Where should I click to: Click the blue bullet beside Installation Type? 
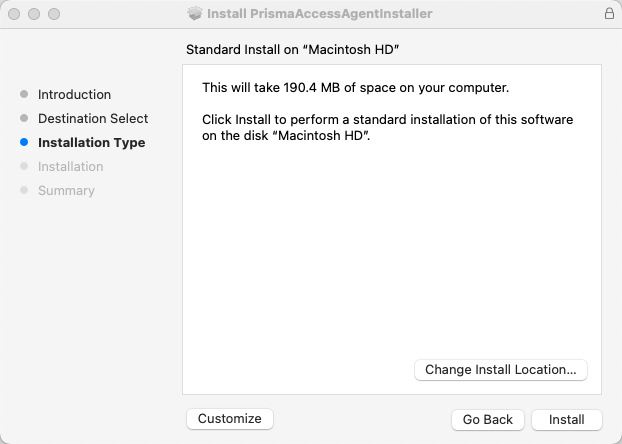point(24,142)
